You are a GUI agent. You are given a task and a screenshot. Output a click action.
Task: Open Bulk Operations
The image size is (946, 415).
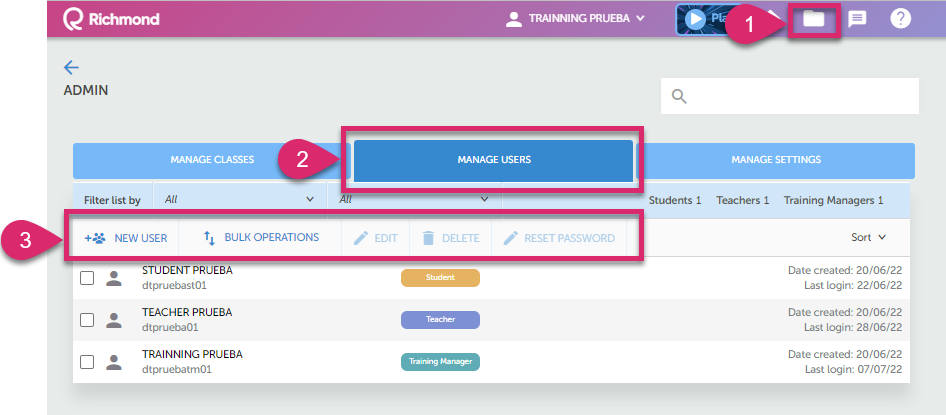[260, 238]
